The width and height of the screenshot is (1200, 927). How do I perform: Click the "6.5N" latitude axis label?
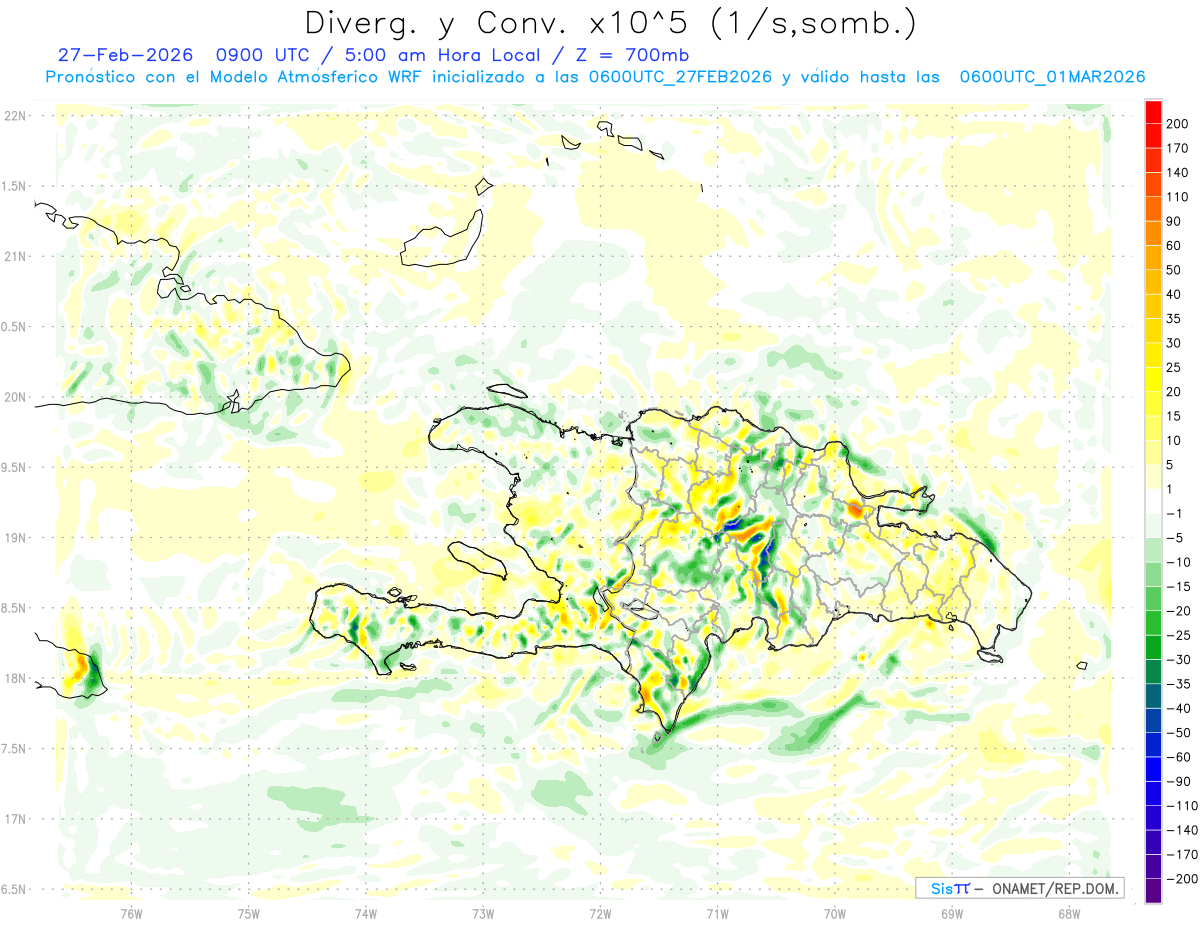point(15,889)
